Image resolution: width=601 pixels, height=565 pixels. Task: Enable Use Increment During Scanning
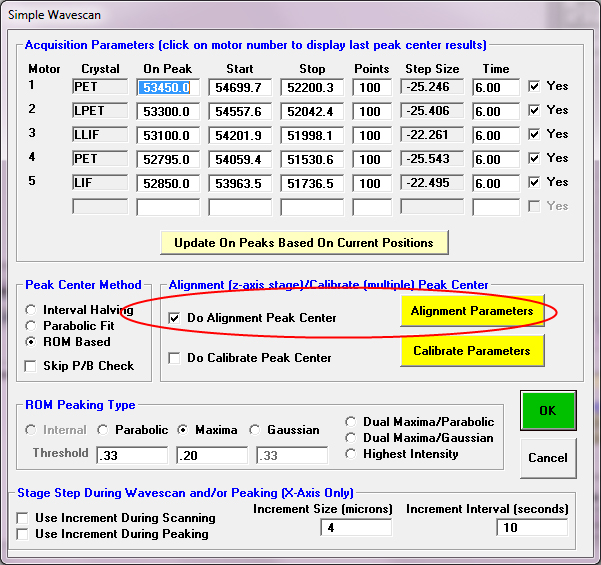click(24, 518)
